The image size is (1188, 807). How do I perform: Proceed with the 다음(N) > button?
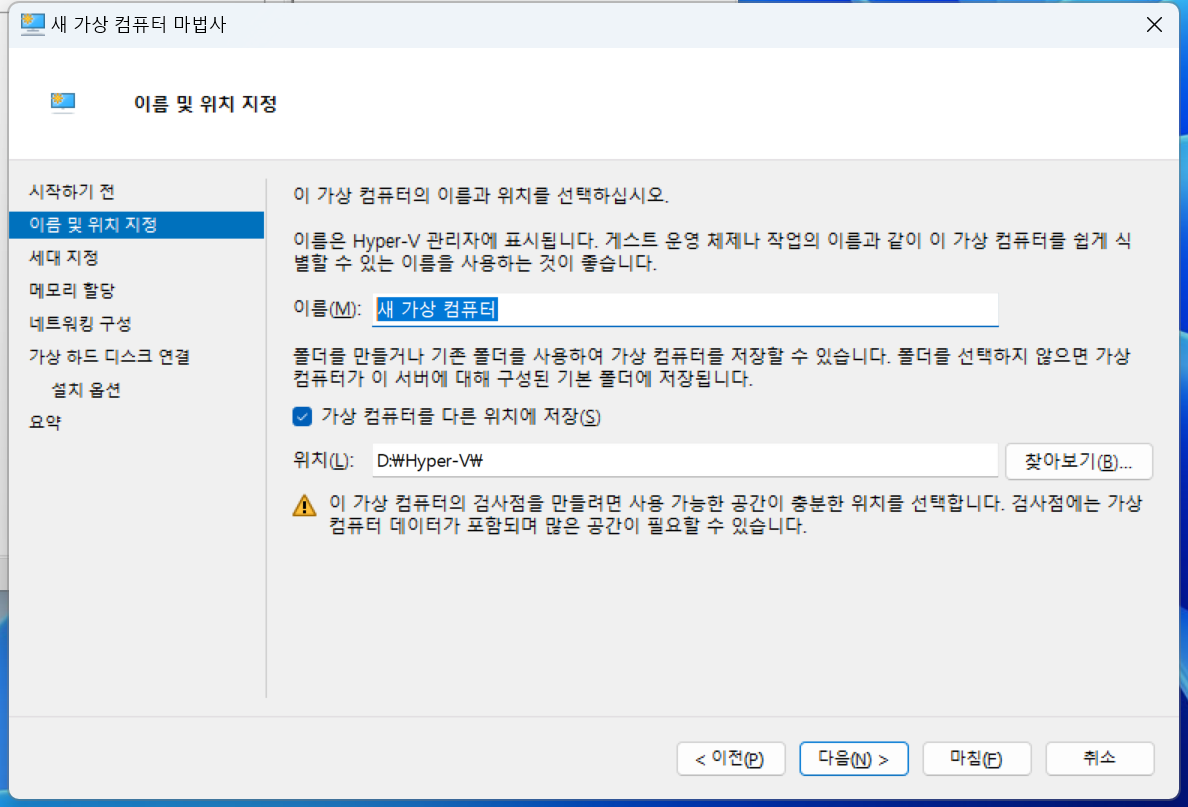(x=854, y=759)
